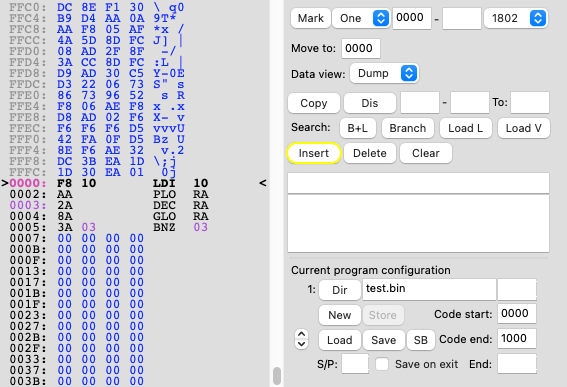This screenshot has width=567, height=387.
Task: Click the large multi-line output text area
Action: coord(418,223)
